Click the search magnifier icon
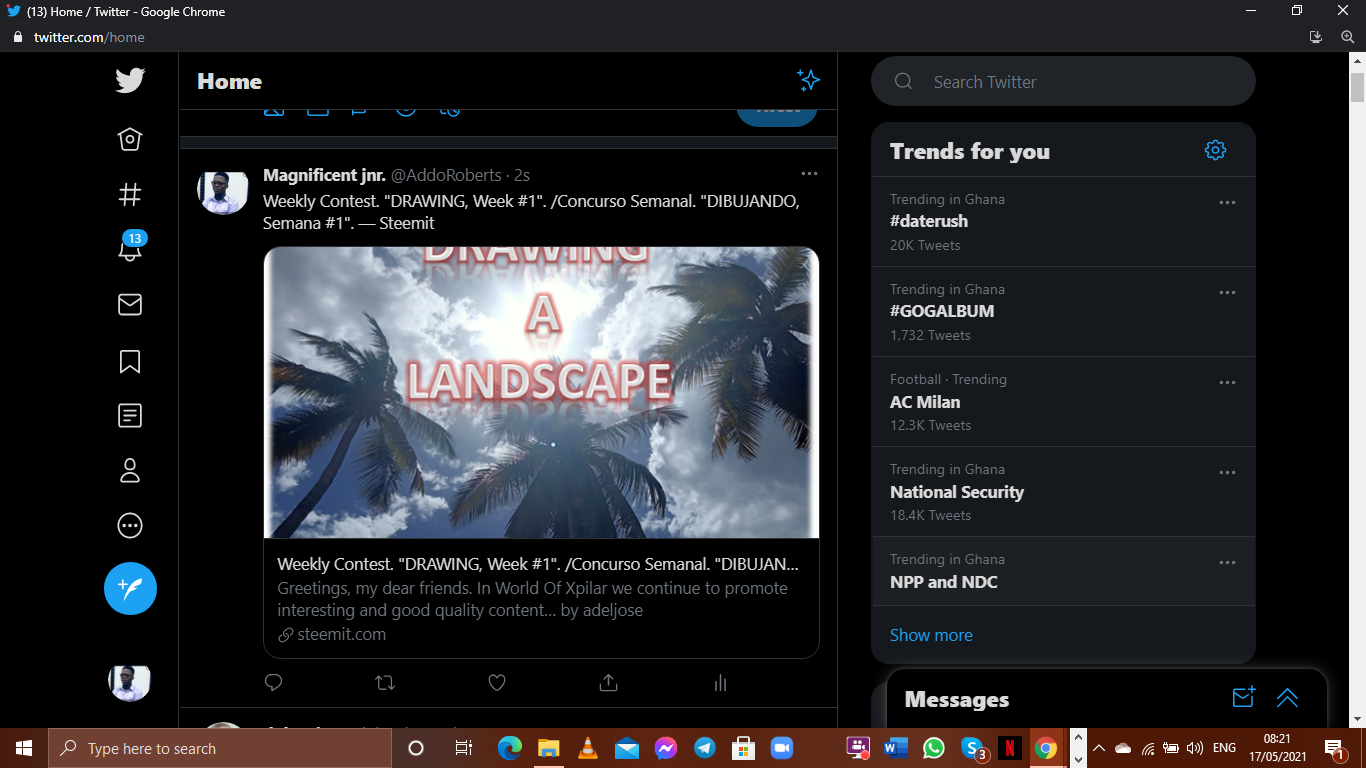 [903, 81]
